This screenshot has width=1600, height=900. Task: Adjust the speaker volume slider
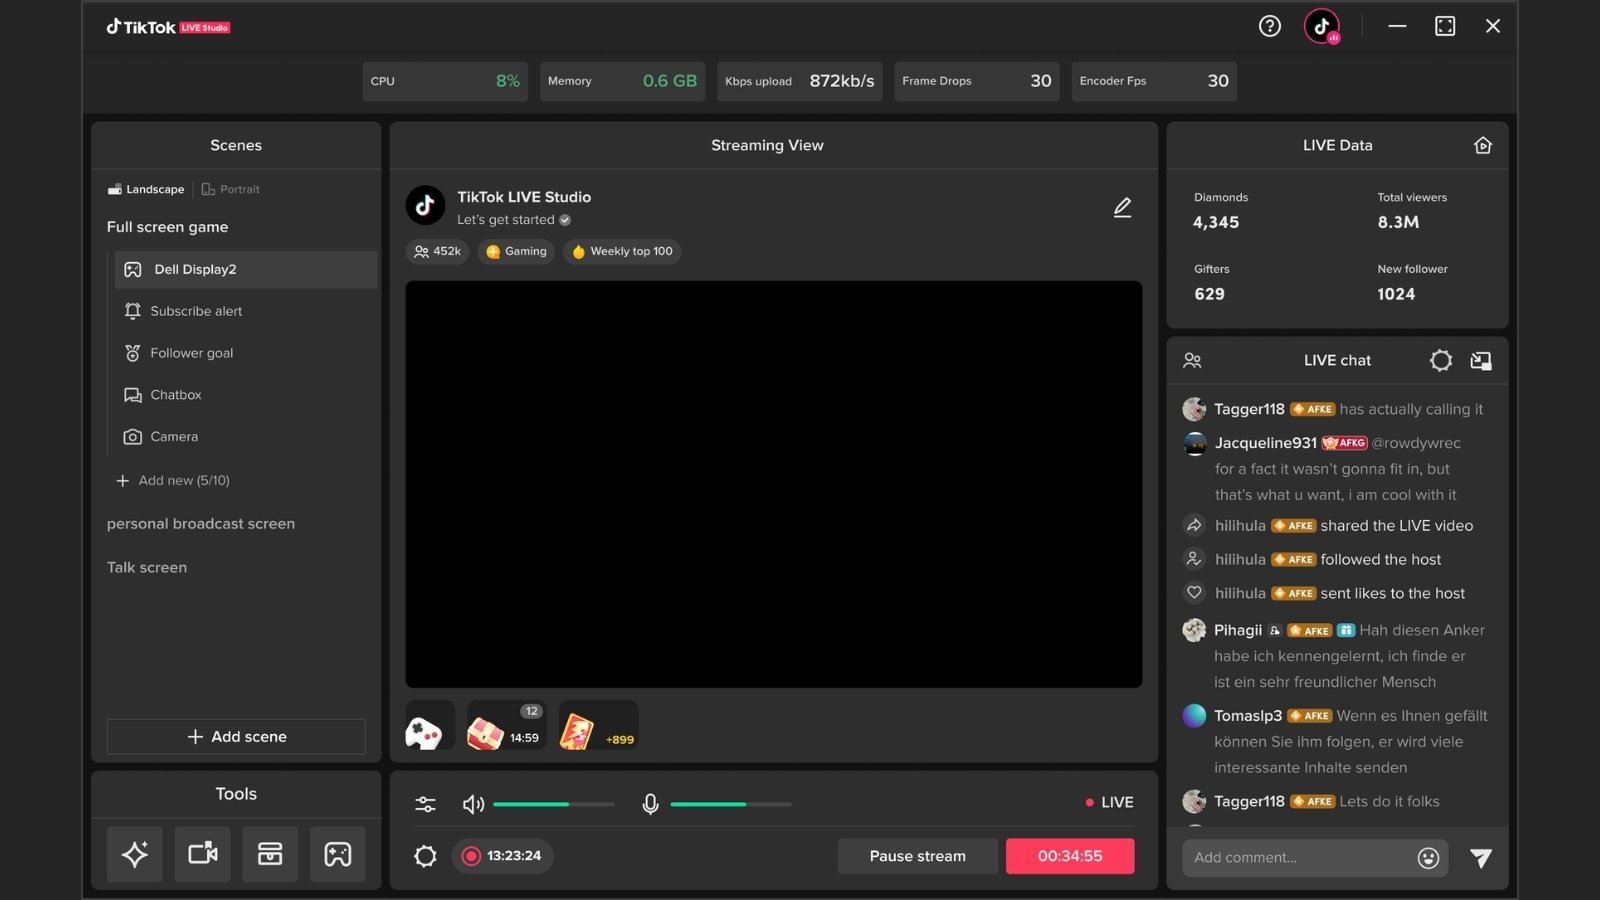[x=554, y=804]
